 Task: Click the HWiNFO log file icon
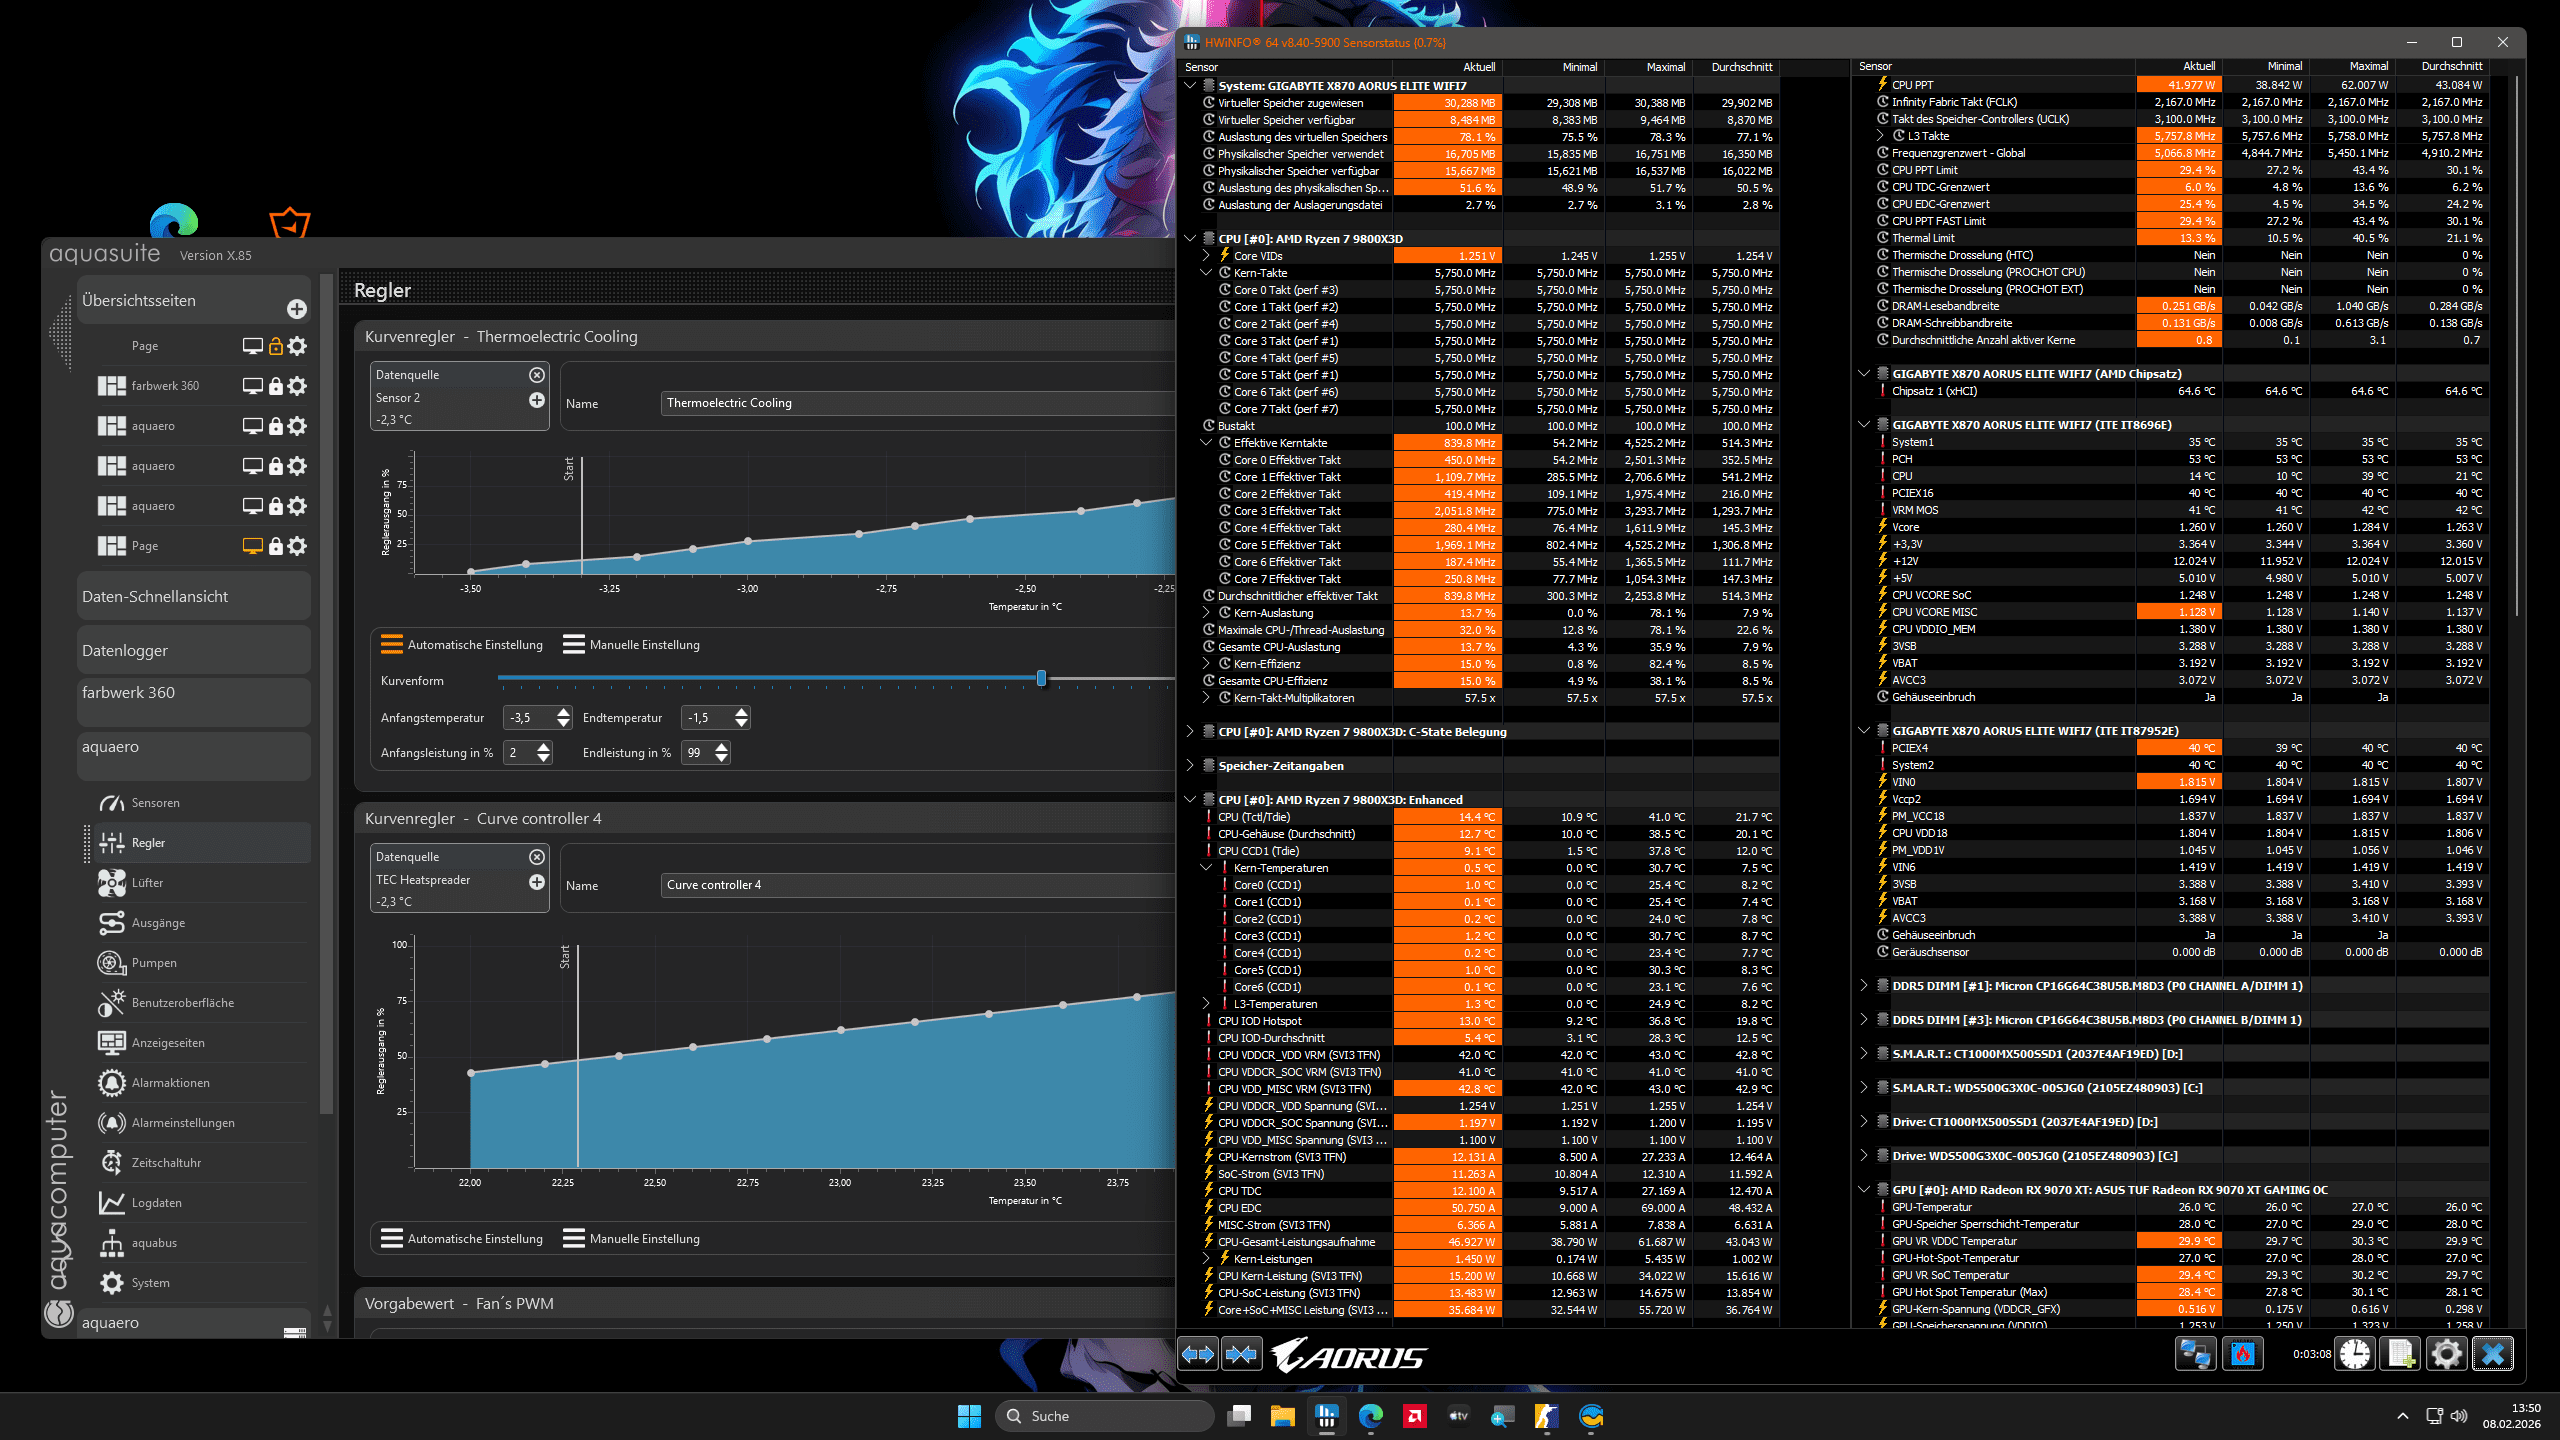pos(2401,1354)
